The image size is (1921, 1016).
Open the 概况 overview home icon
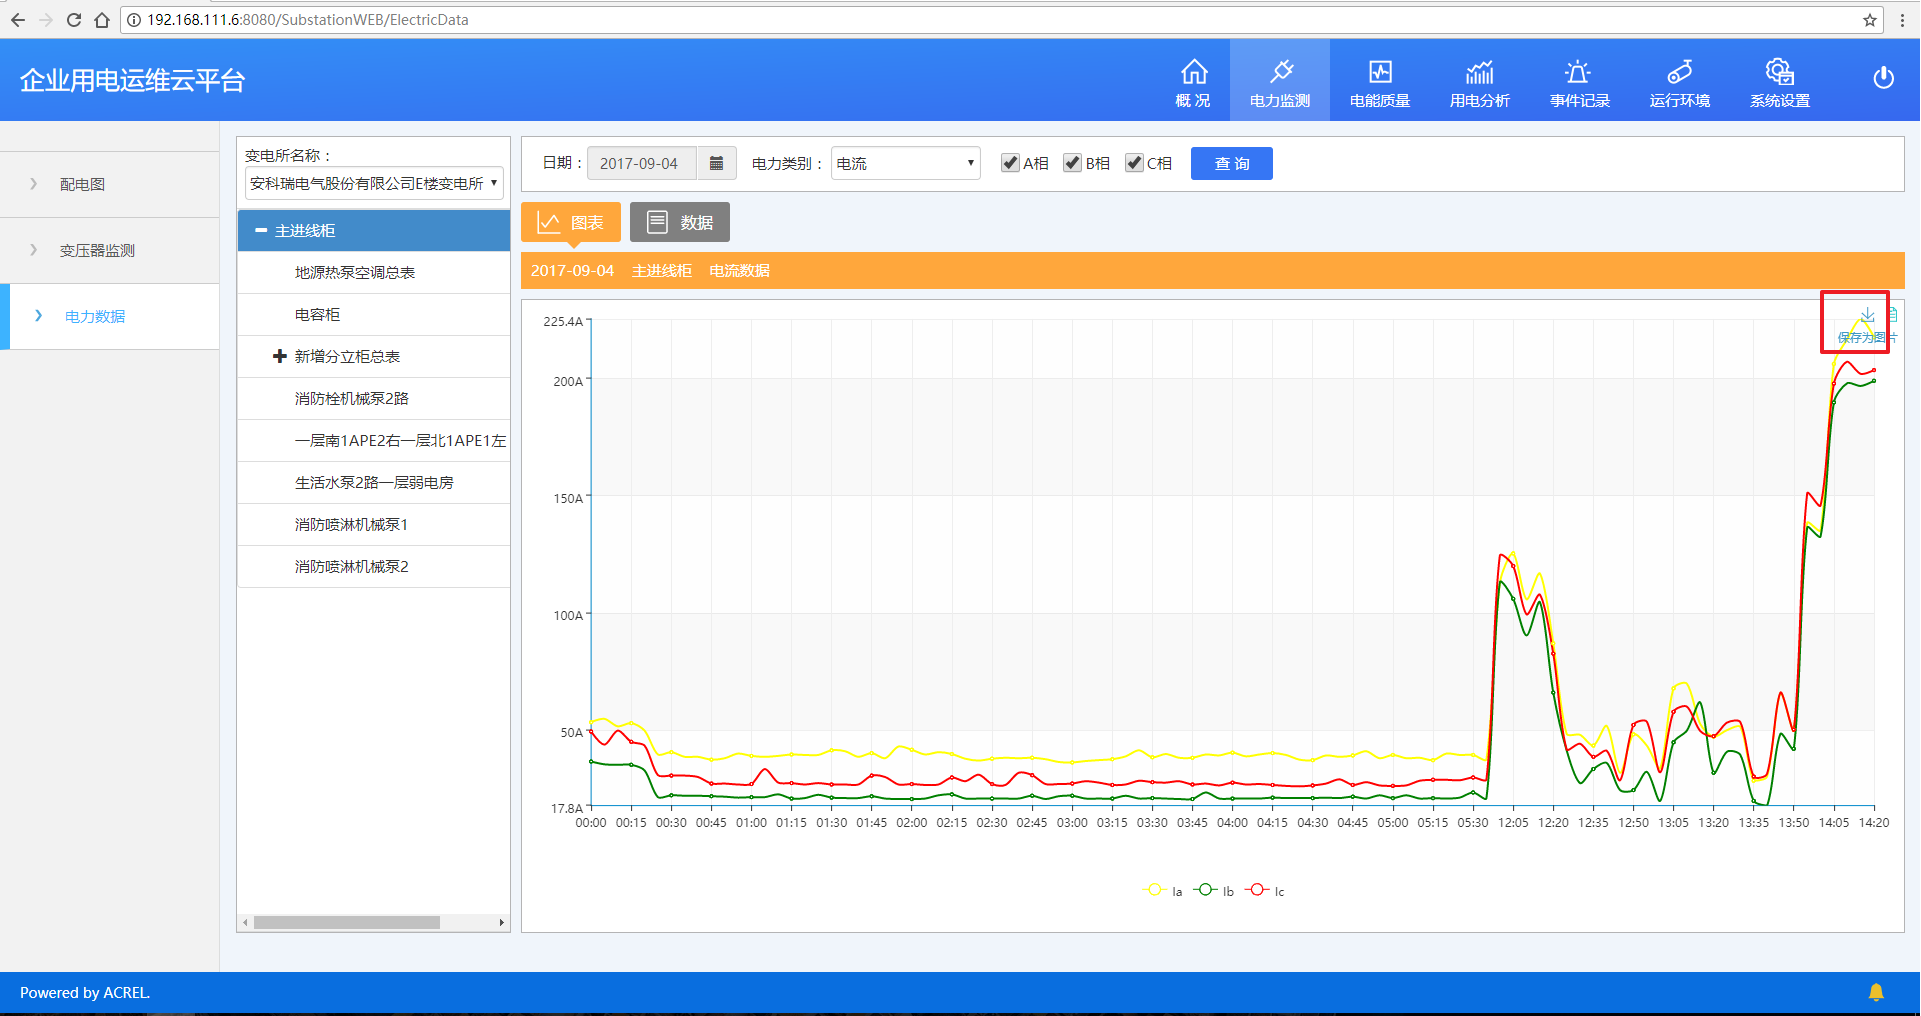1193,72
